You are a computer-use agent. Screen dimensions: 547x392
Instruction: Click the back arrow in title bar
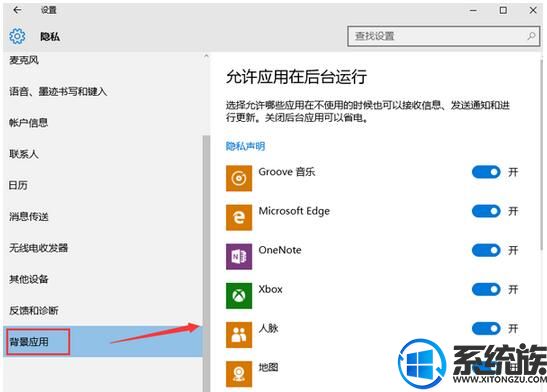point(17,10)
